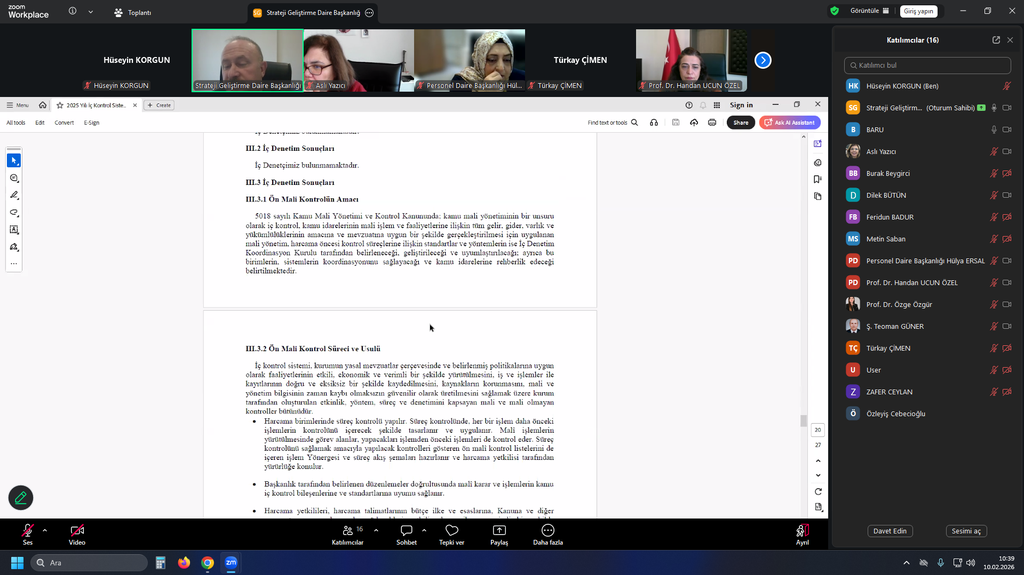Viewport: 1024px width, 575px height.
Task: Click the Ayrıl leave meeting icon
Action: pos(802,531)
